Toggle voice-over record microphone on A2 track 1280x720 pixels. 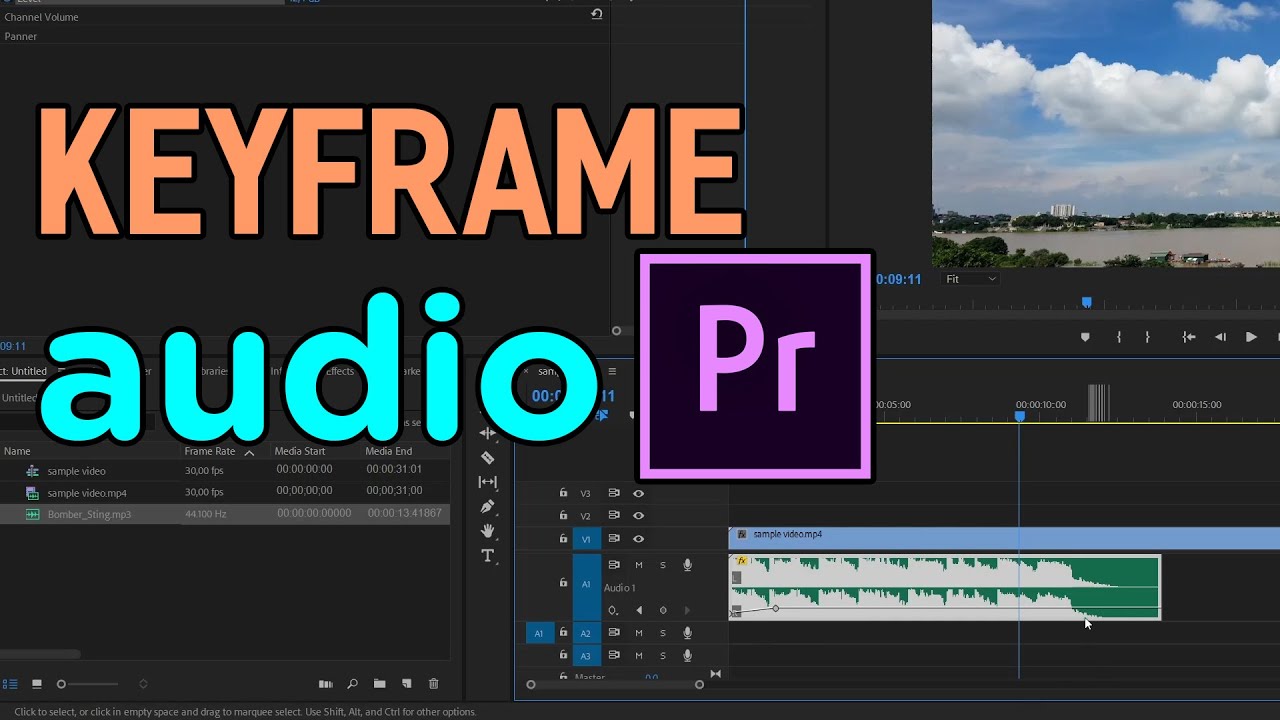click(687, 633)
